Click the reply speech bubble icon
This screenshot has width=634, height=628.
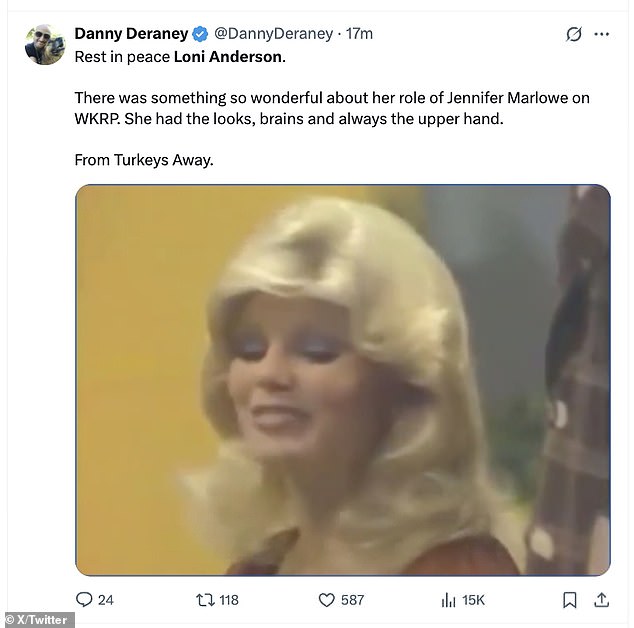pos(84,600)
